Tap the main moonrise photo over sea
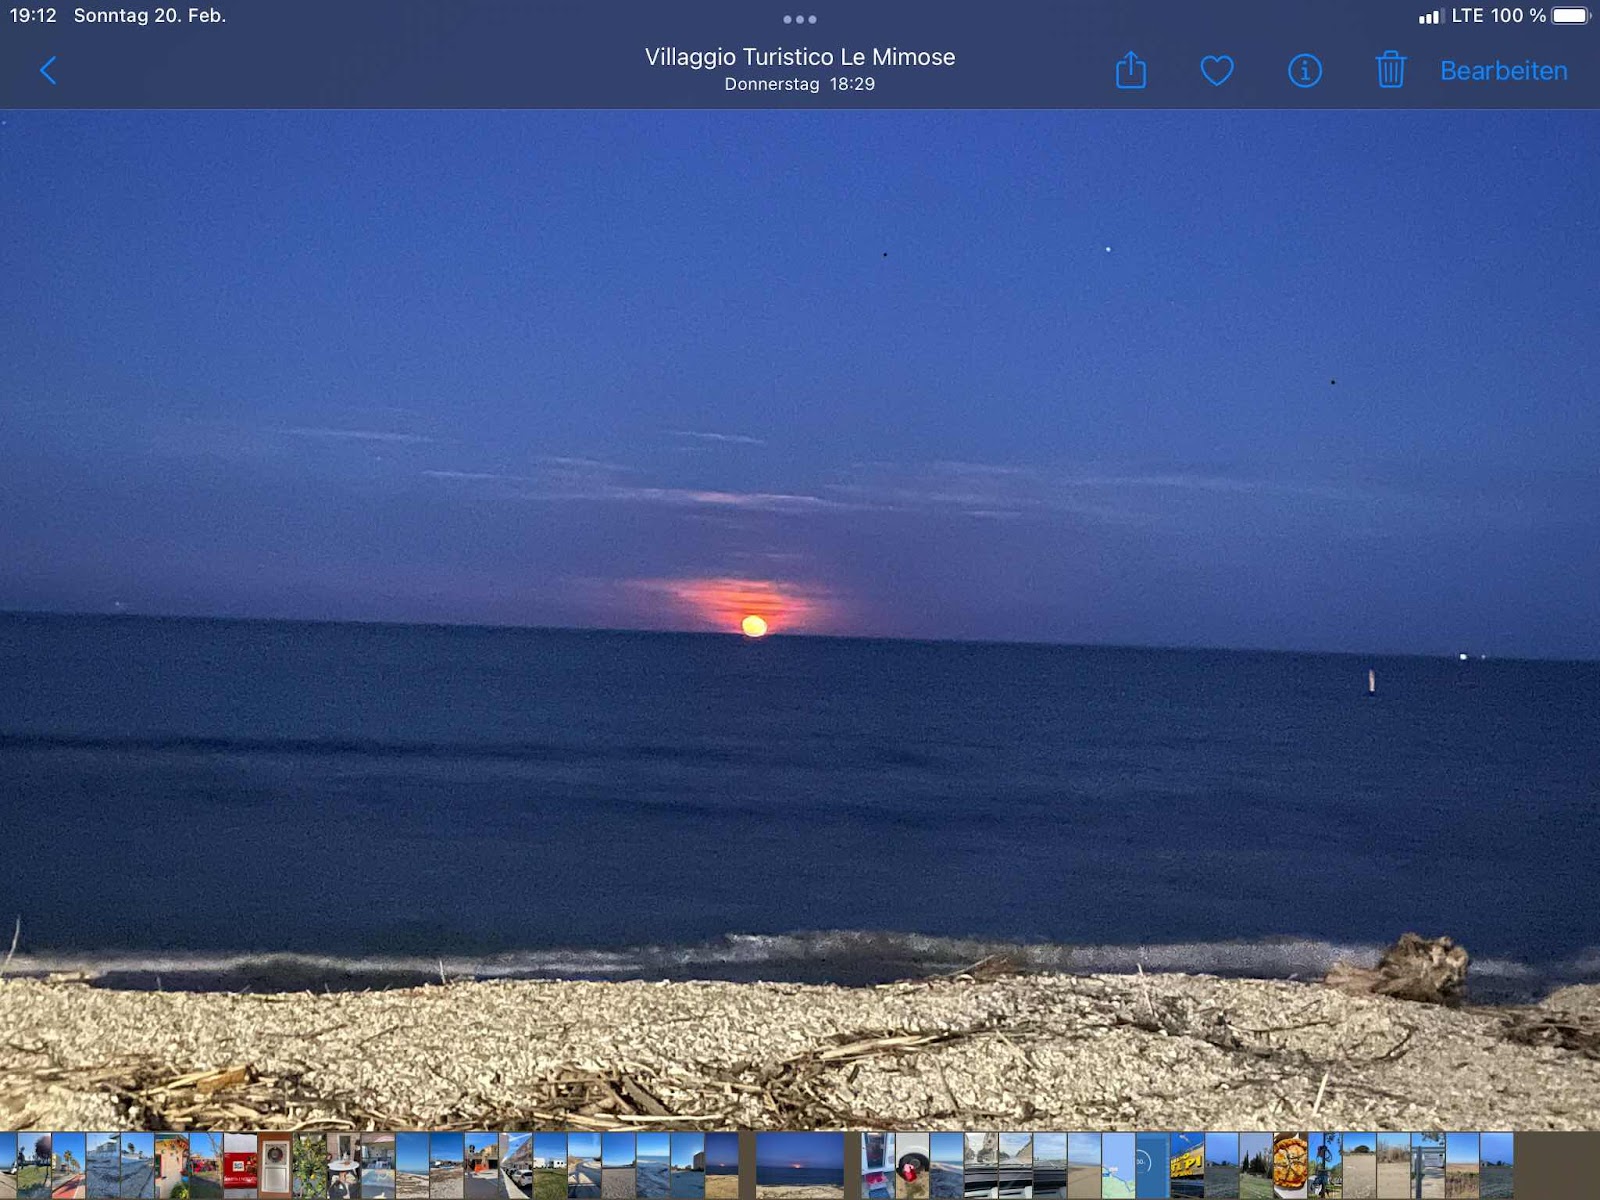Image resolution: width=1600 pixels, height=1200 pixels. 800,620
